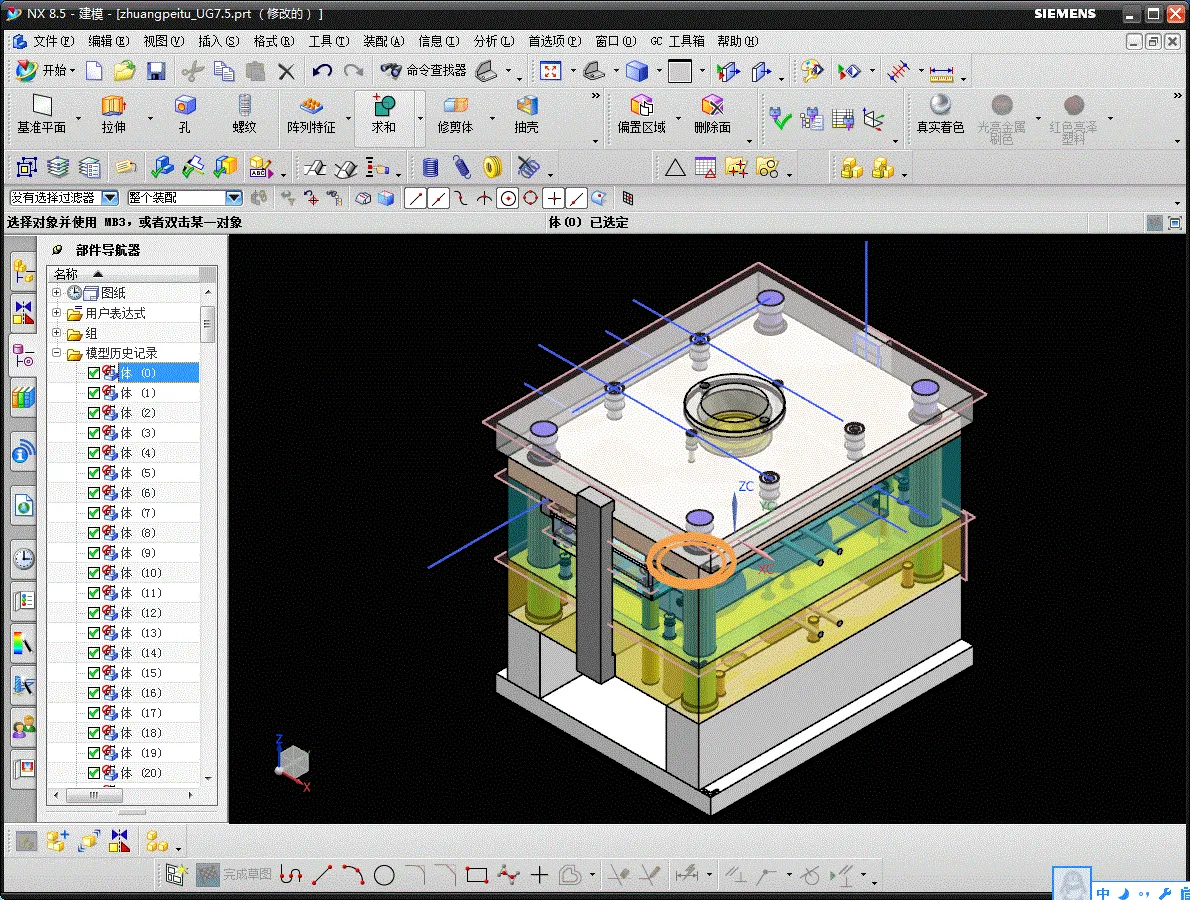Screen dimensions: 1190x900
Task: Click the copy icon in toolbar
Action: [x=224, y=71]
